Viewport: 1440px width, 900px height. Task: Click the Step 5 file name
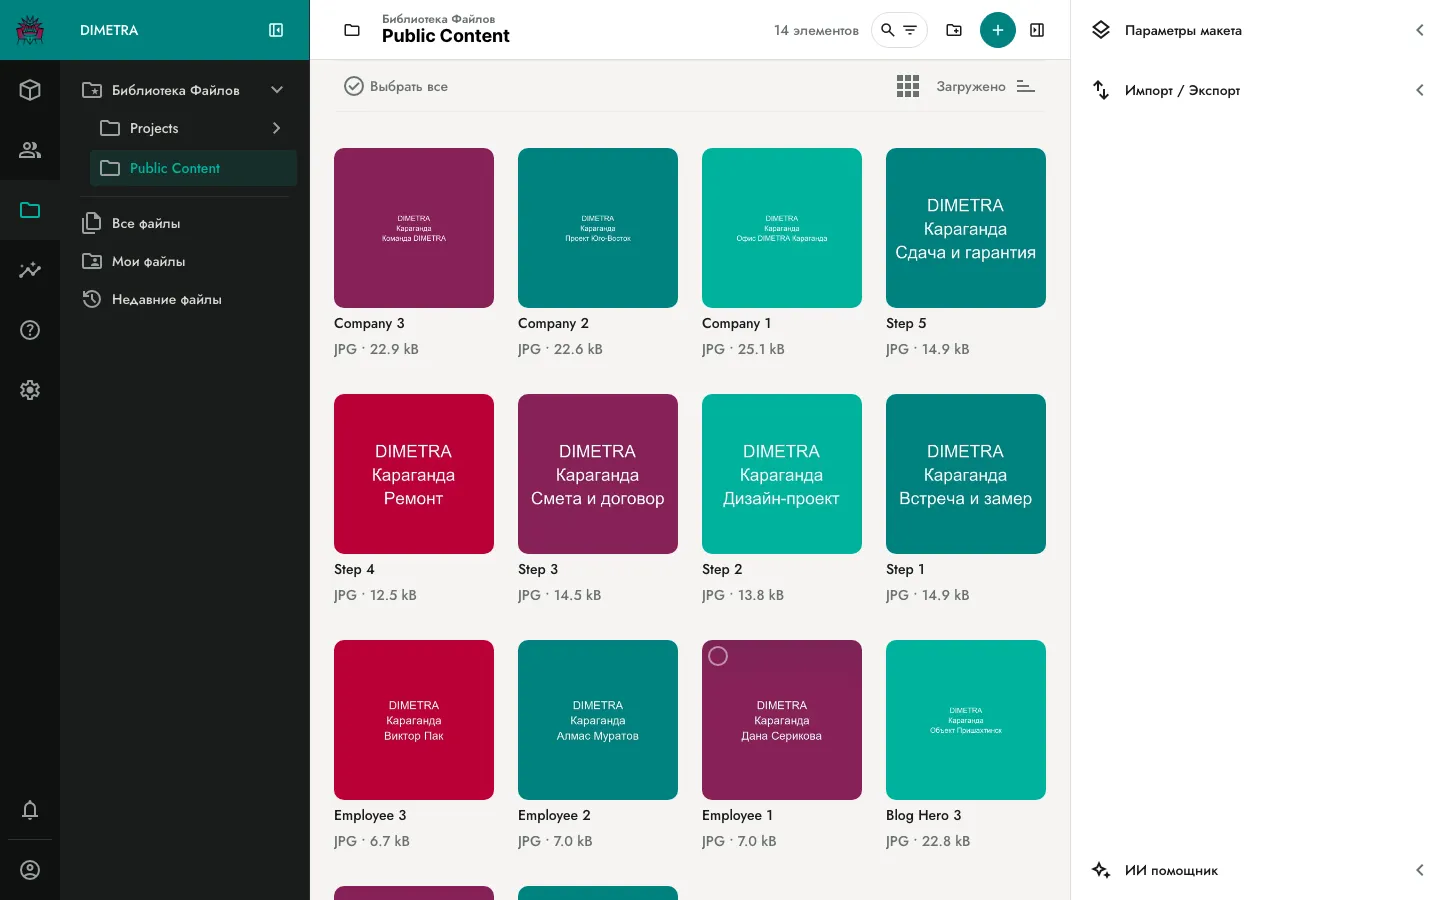[x=906, y=323]
